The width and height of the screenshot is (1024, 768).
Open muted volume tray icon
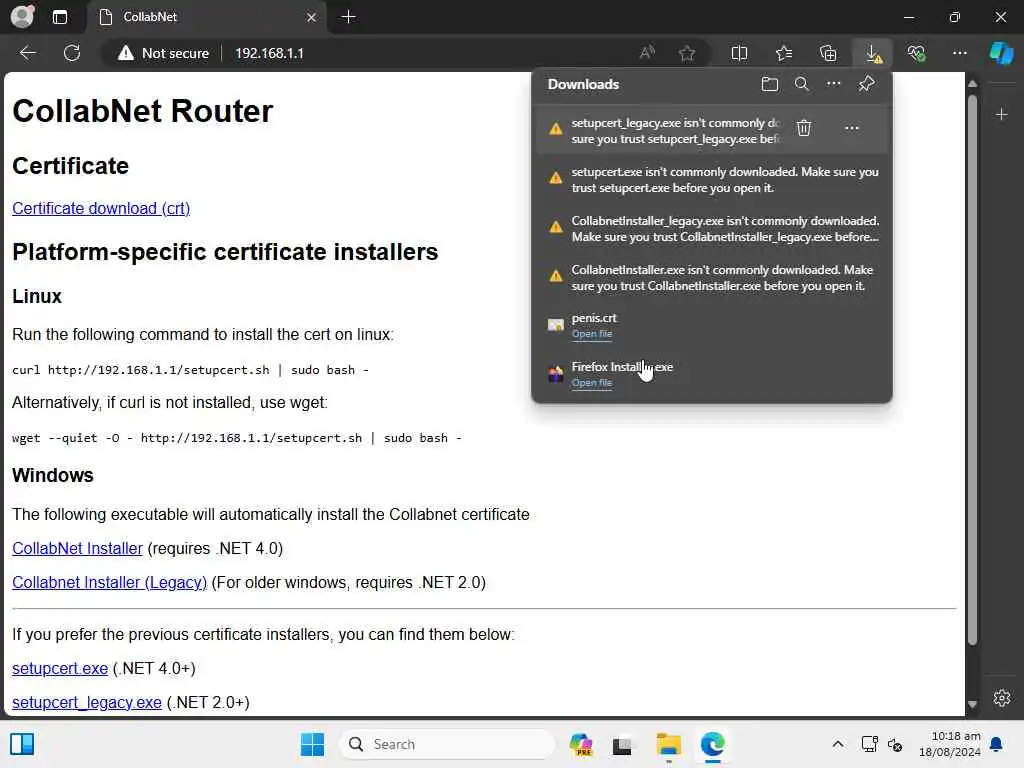click(895, 744)
